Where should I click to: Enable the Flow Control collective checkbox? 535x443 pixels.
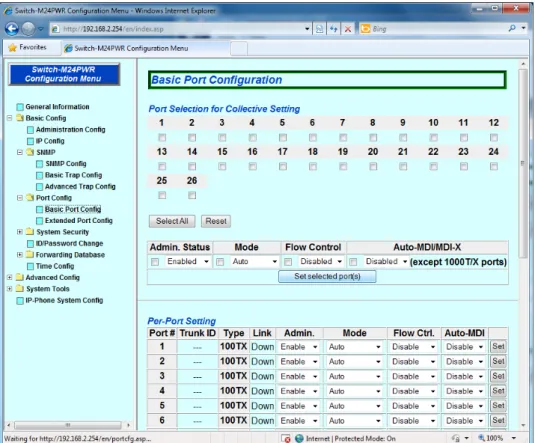click(x=288, y=262)
